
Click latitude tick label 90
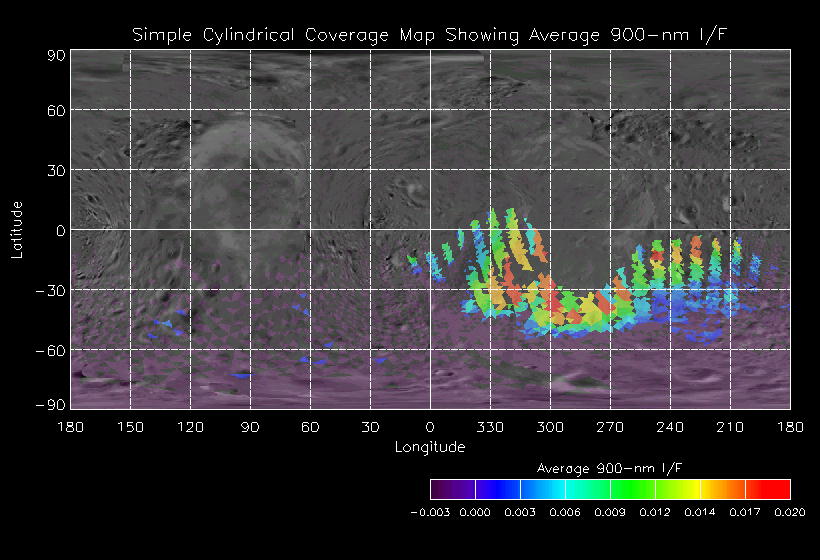tap(56, 55)
